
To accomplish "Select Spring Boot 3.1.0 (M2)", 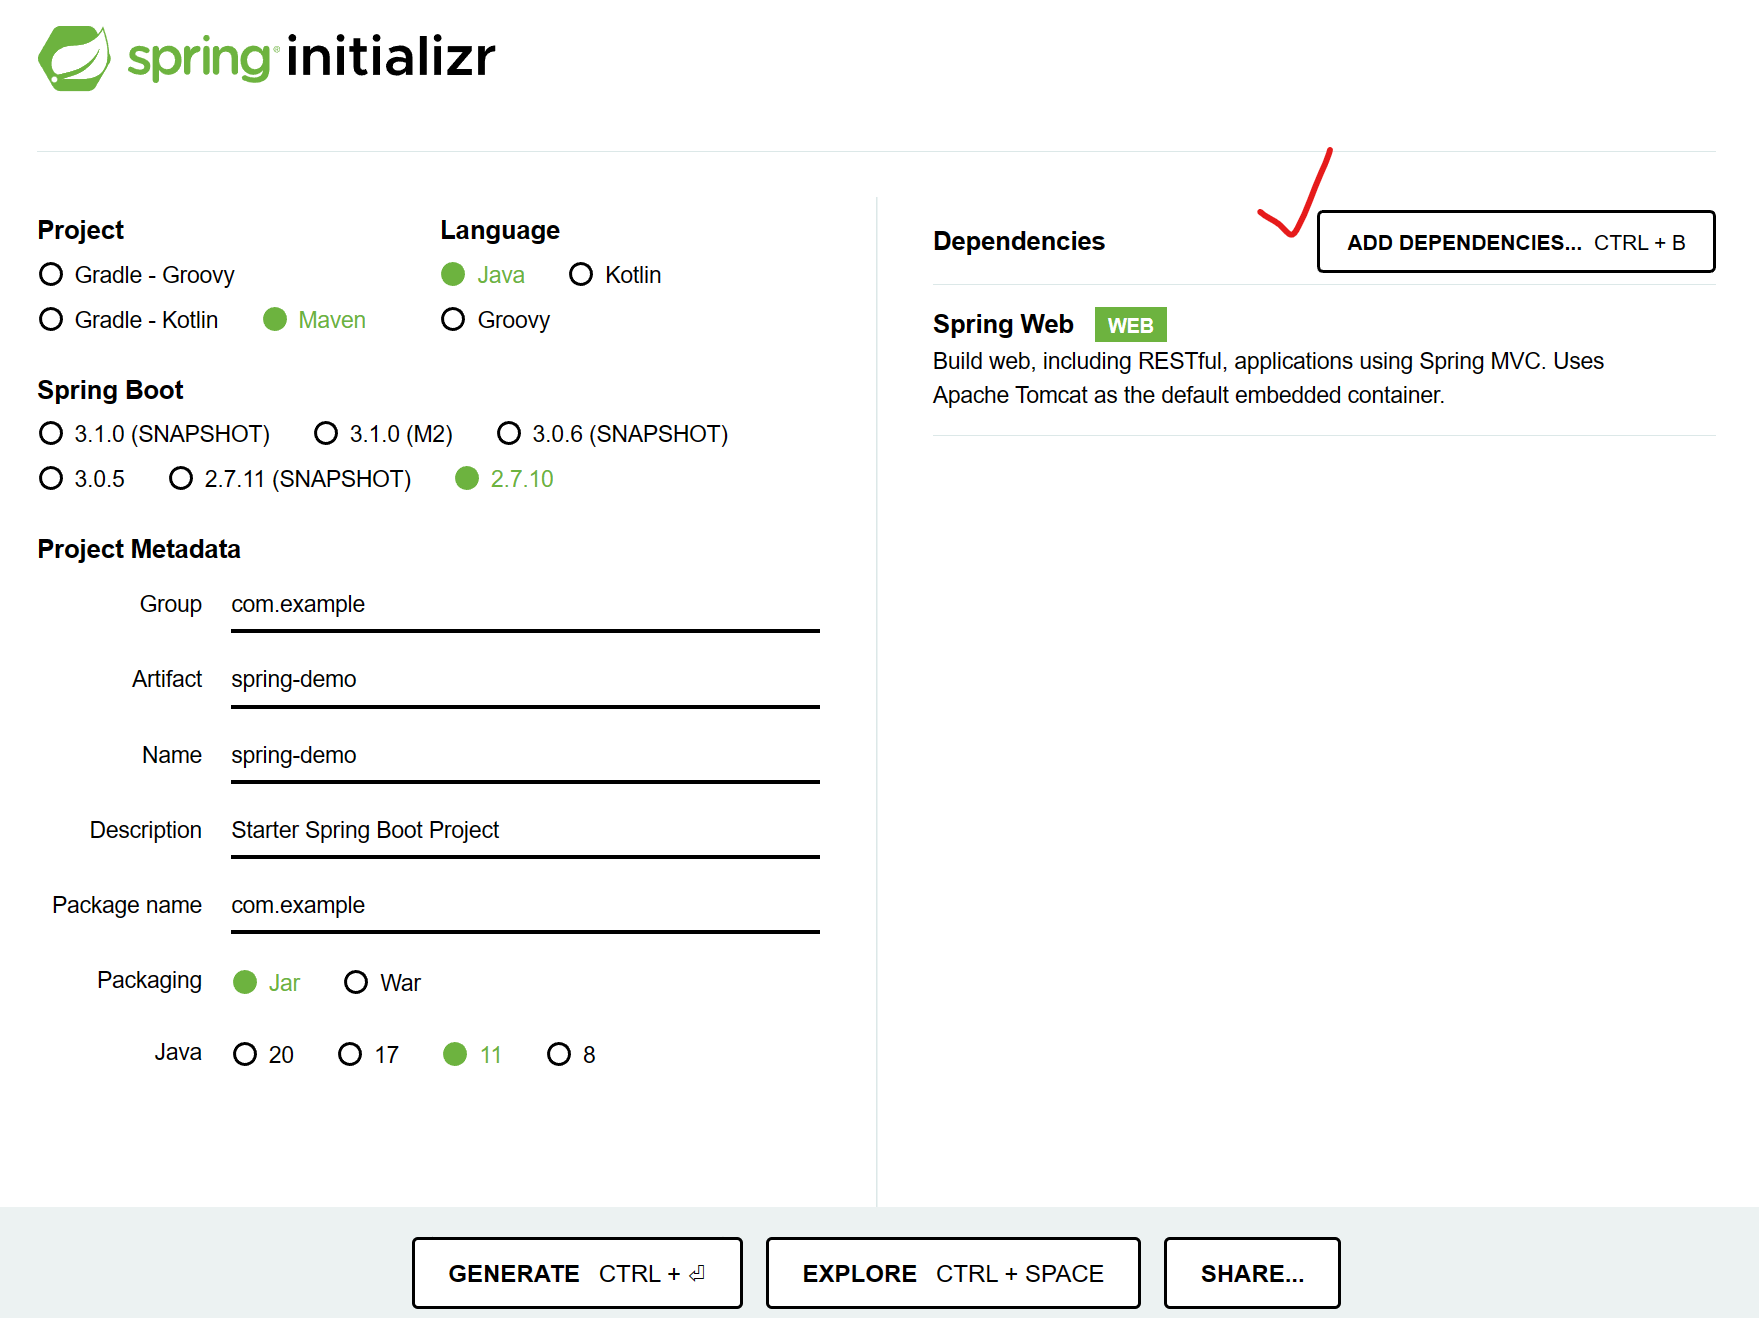I will pyautogui.click(x=383, y=434).
